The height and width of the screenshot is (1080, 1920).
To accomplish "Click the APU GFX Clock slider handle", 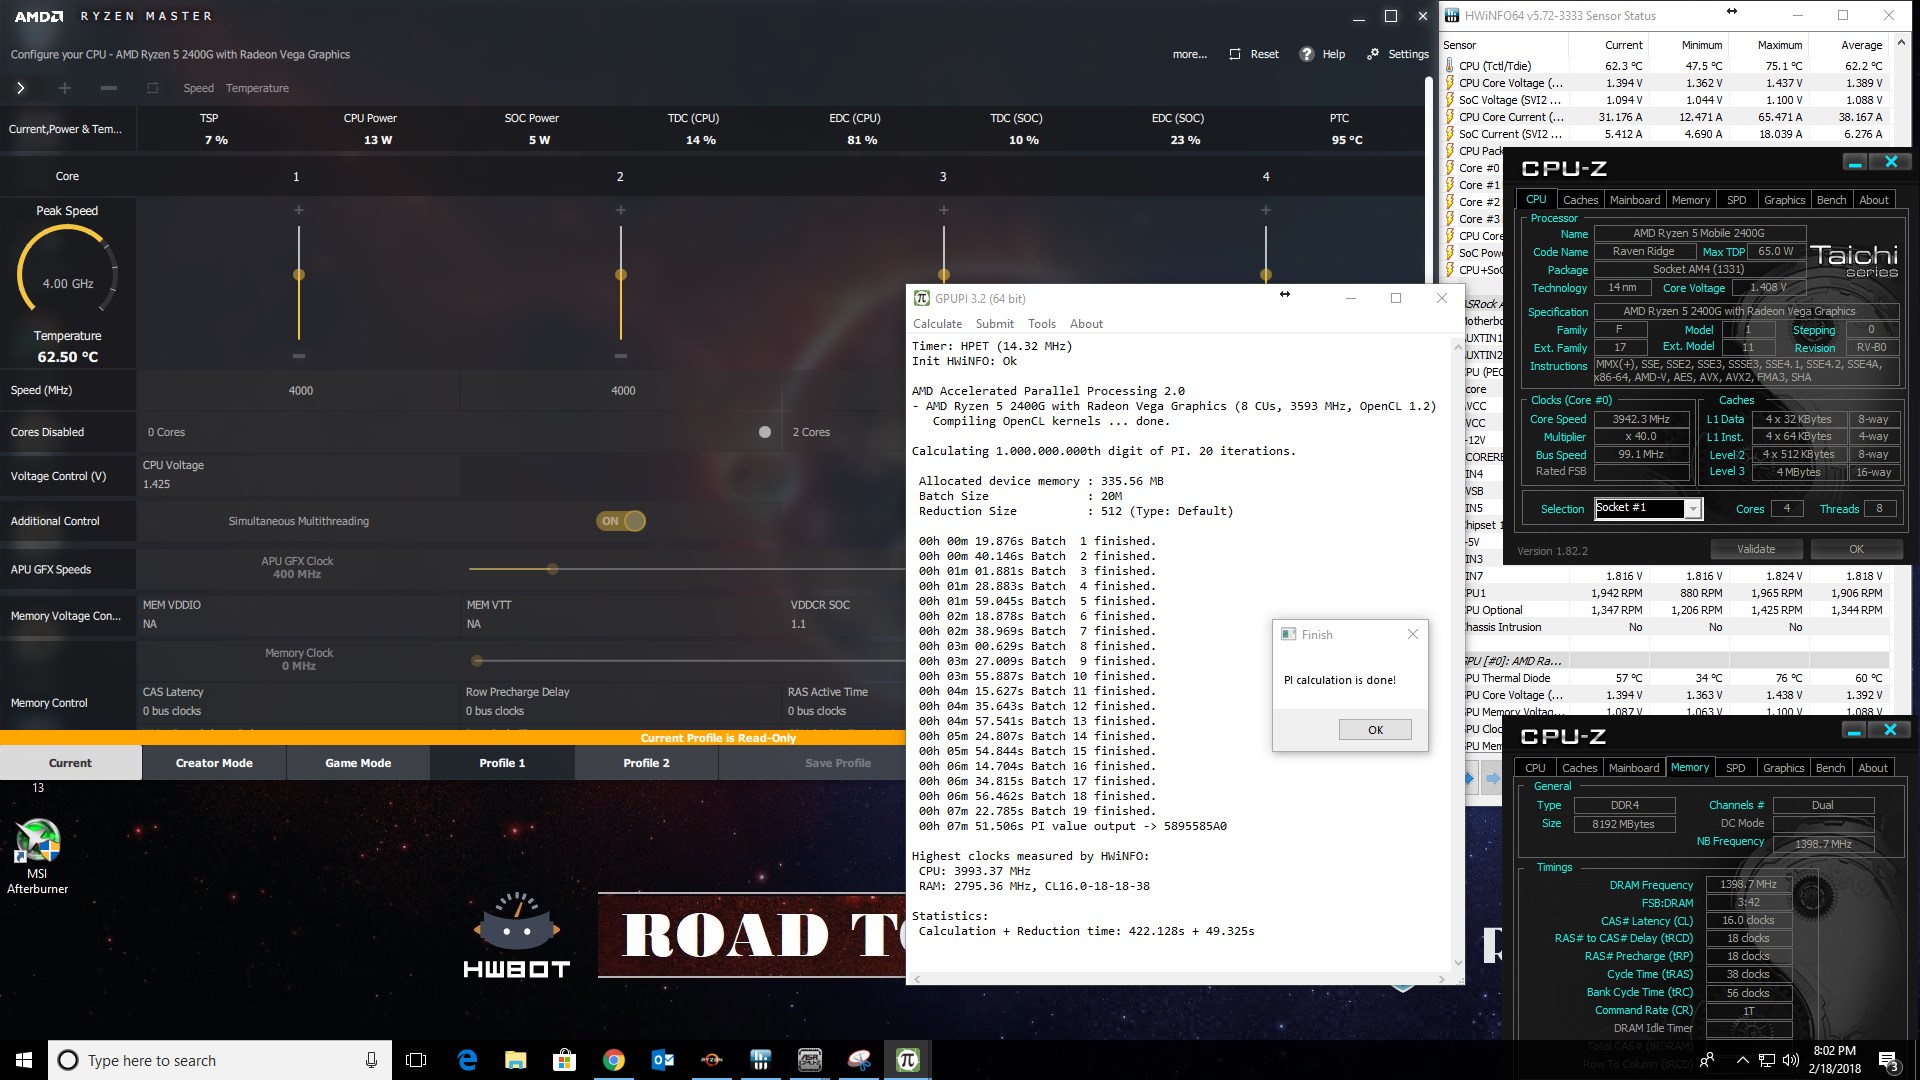I will (x=552, y=569).
